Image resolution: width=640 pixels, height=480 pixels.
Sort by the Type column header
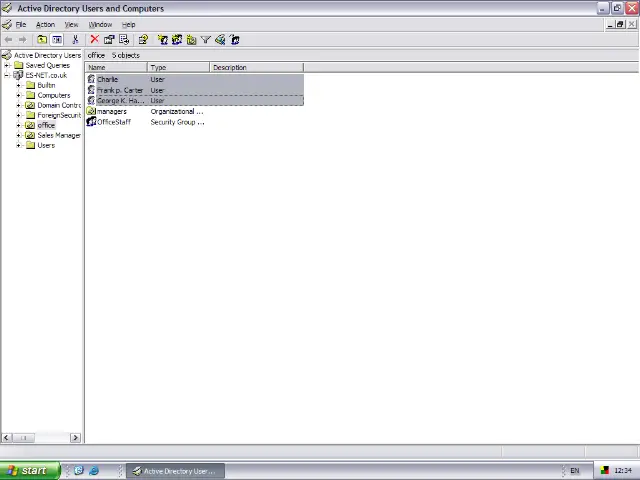point(178,67)
